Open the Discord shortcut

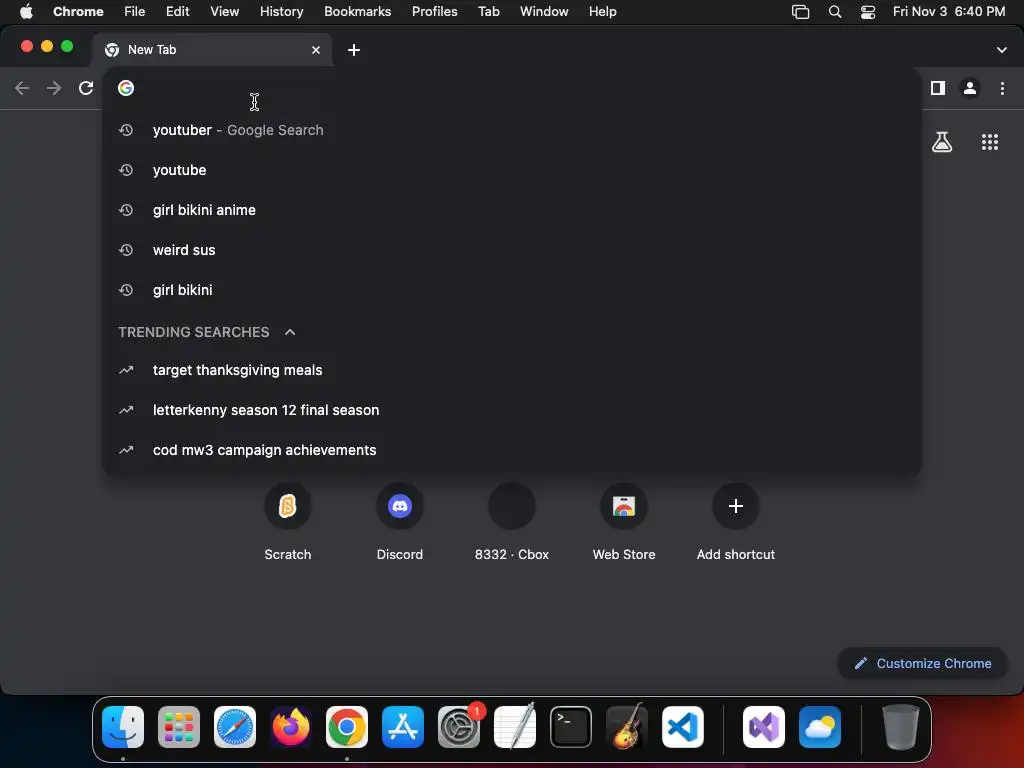tap(400, 506)
